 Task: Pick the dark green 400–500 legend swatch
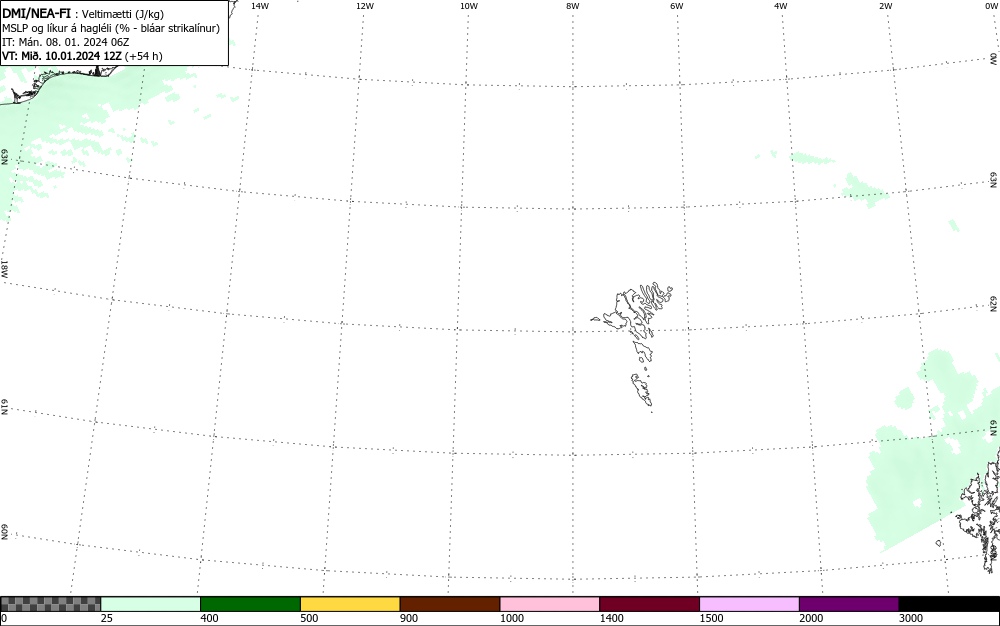(x=250, y=604)
